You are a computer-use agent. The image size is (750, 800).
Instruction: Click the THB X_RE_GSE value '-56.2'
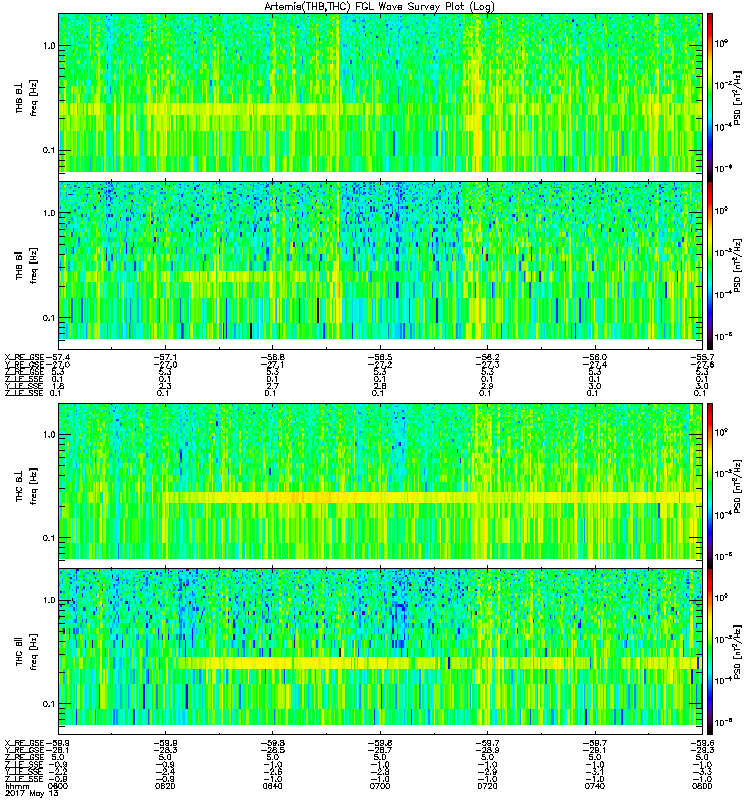[x=487, y=357]
